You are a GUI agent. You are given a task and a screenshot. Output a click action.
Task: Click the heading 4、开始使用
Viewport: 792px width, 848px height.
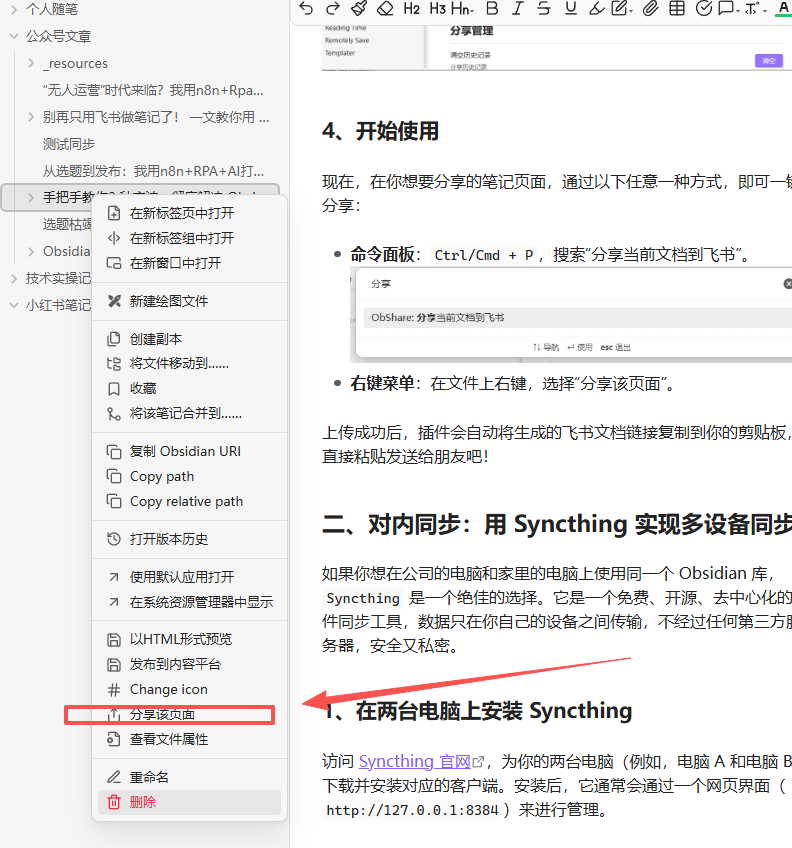(x=380, y=131)
